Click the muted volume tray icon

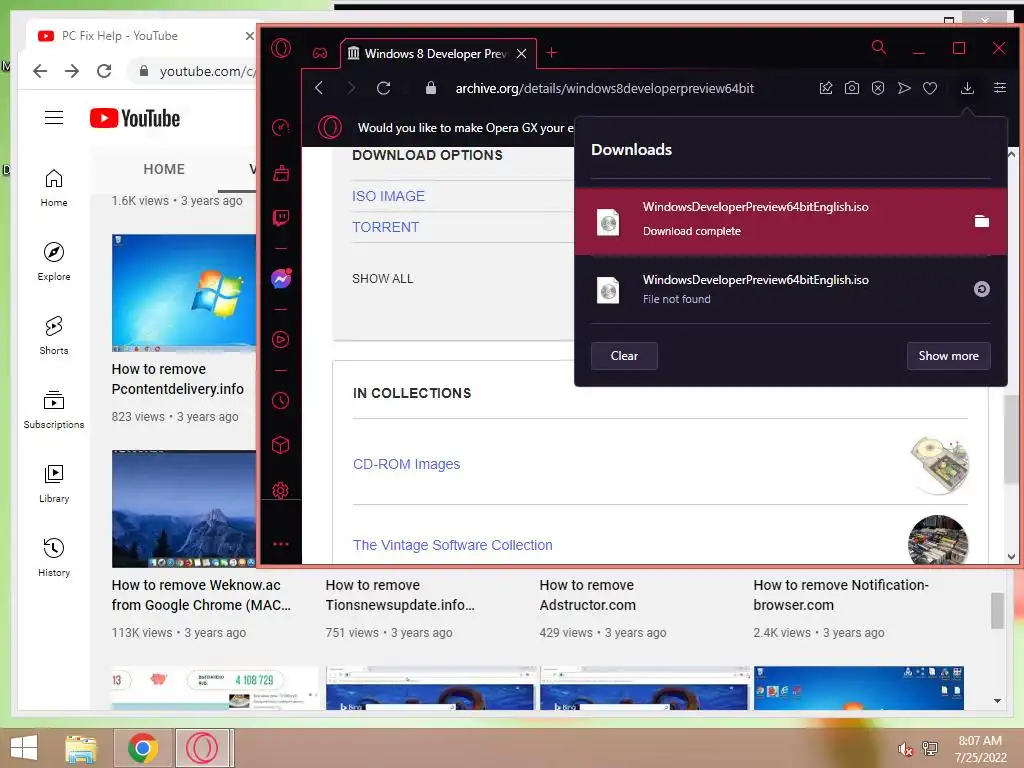coord(904,749)
